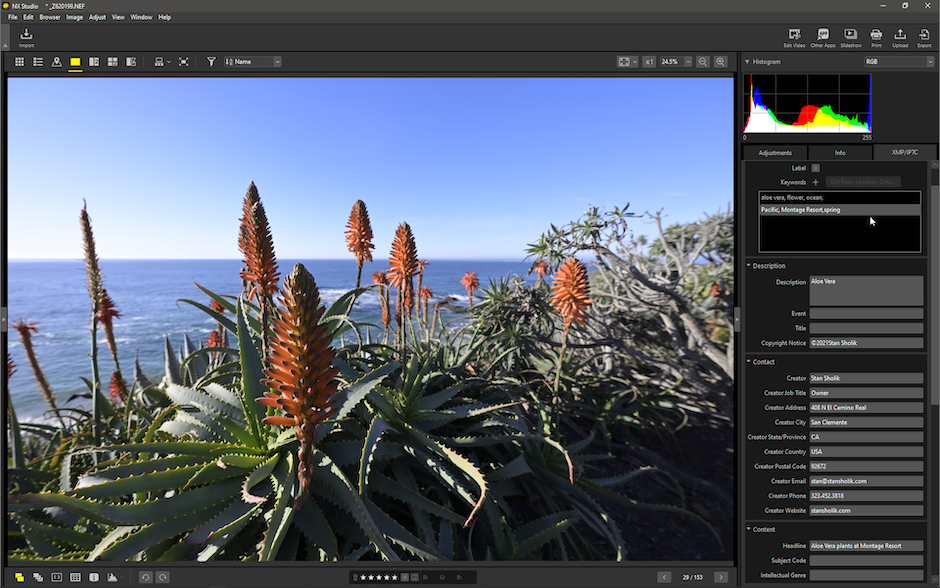Toggle the Label color box

click(x=815, y=168)
